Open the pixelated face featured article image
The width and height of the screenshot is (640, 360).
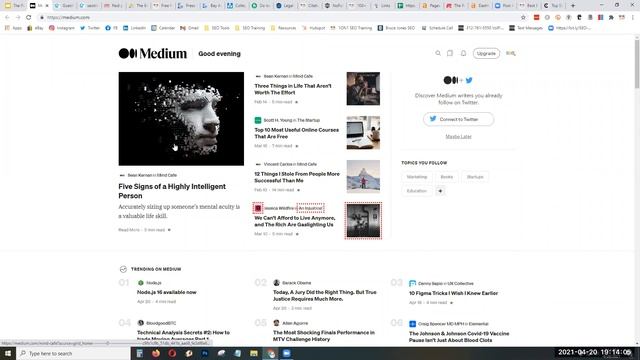click(181, 119)
